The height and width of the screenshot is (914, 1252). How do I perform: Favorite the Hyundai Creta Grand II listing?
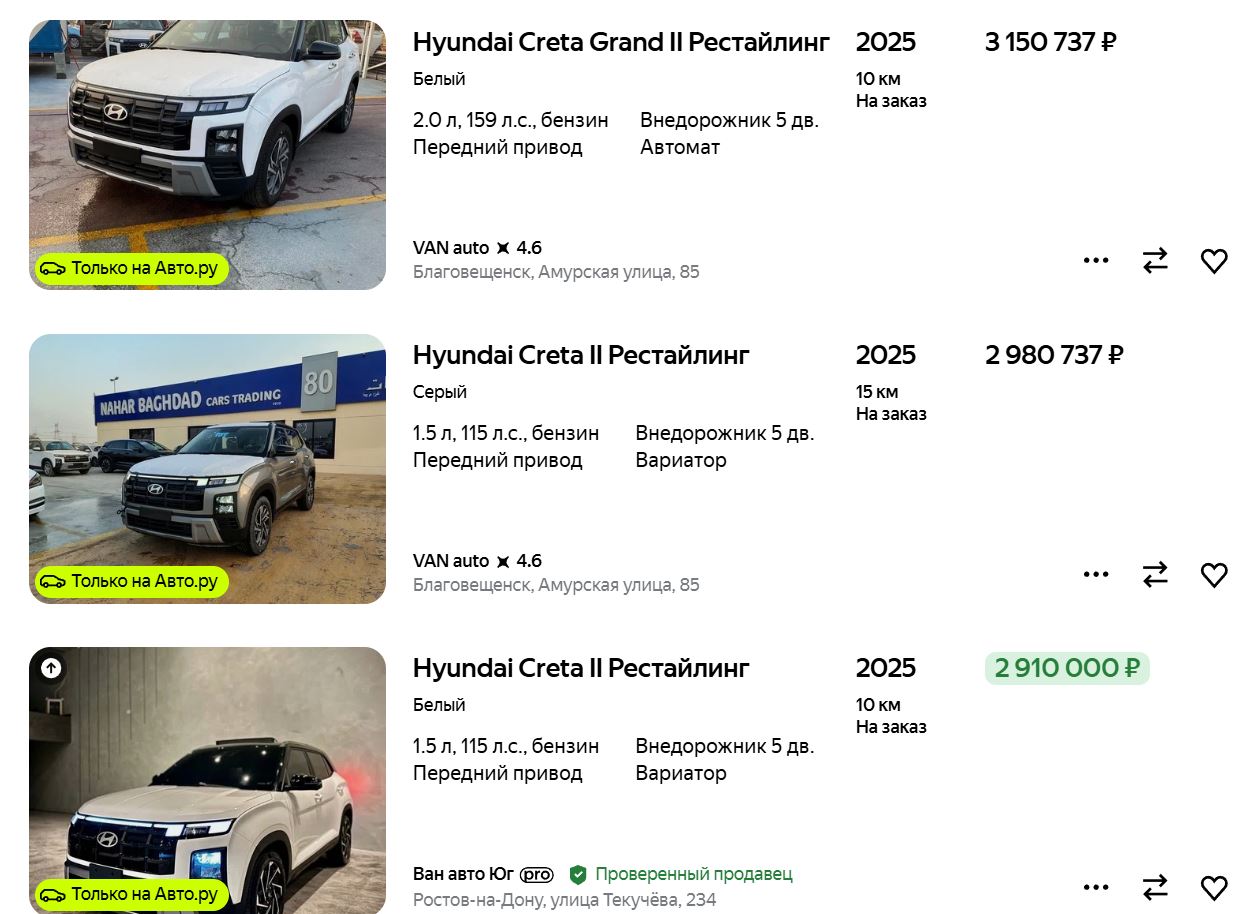1213,261
